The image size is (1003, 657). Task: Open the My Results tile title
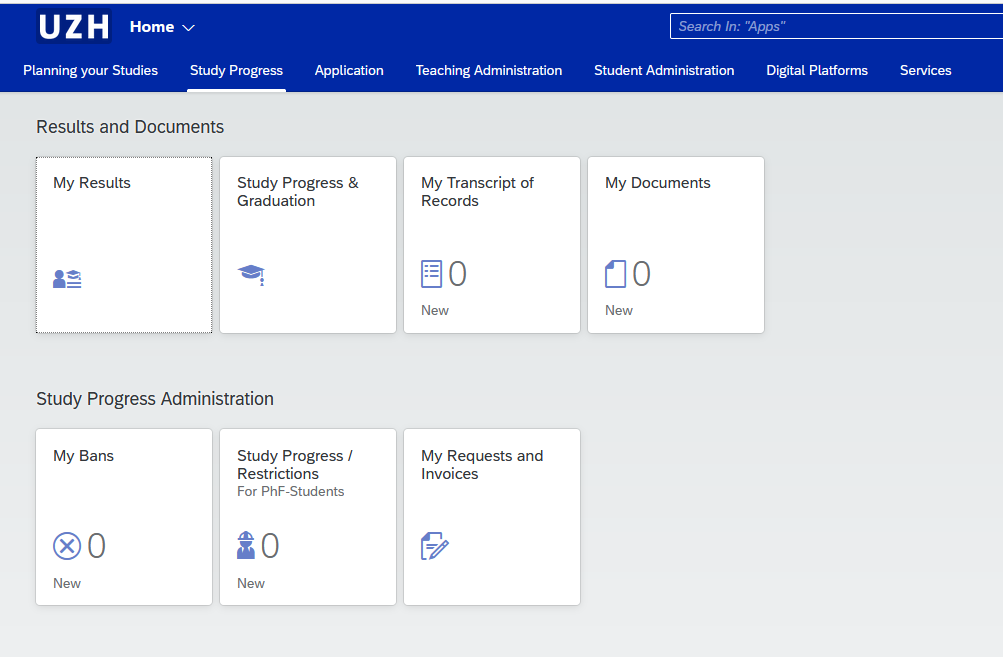(92, 183)
